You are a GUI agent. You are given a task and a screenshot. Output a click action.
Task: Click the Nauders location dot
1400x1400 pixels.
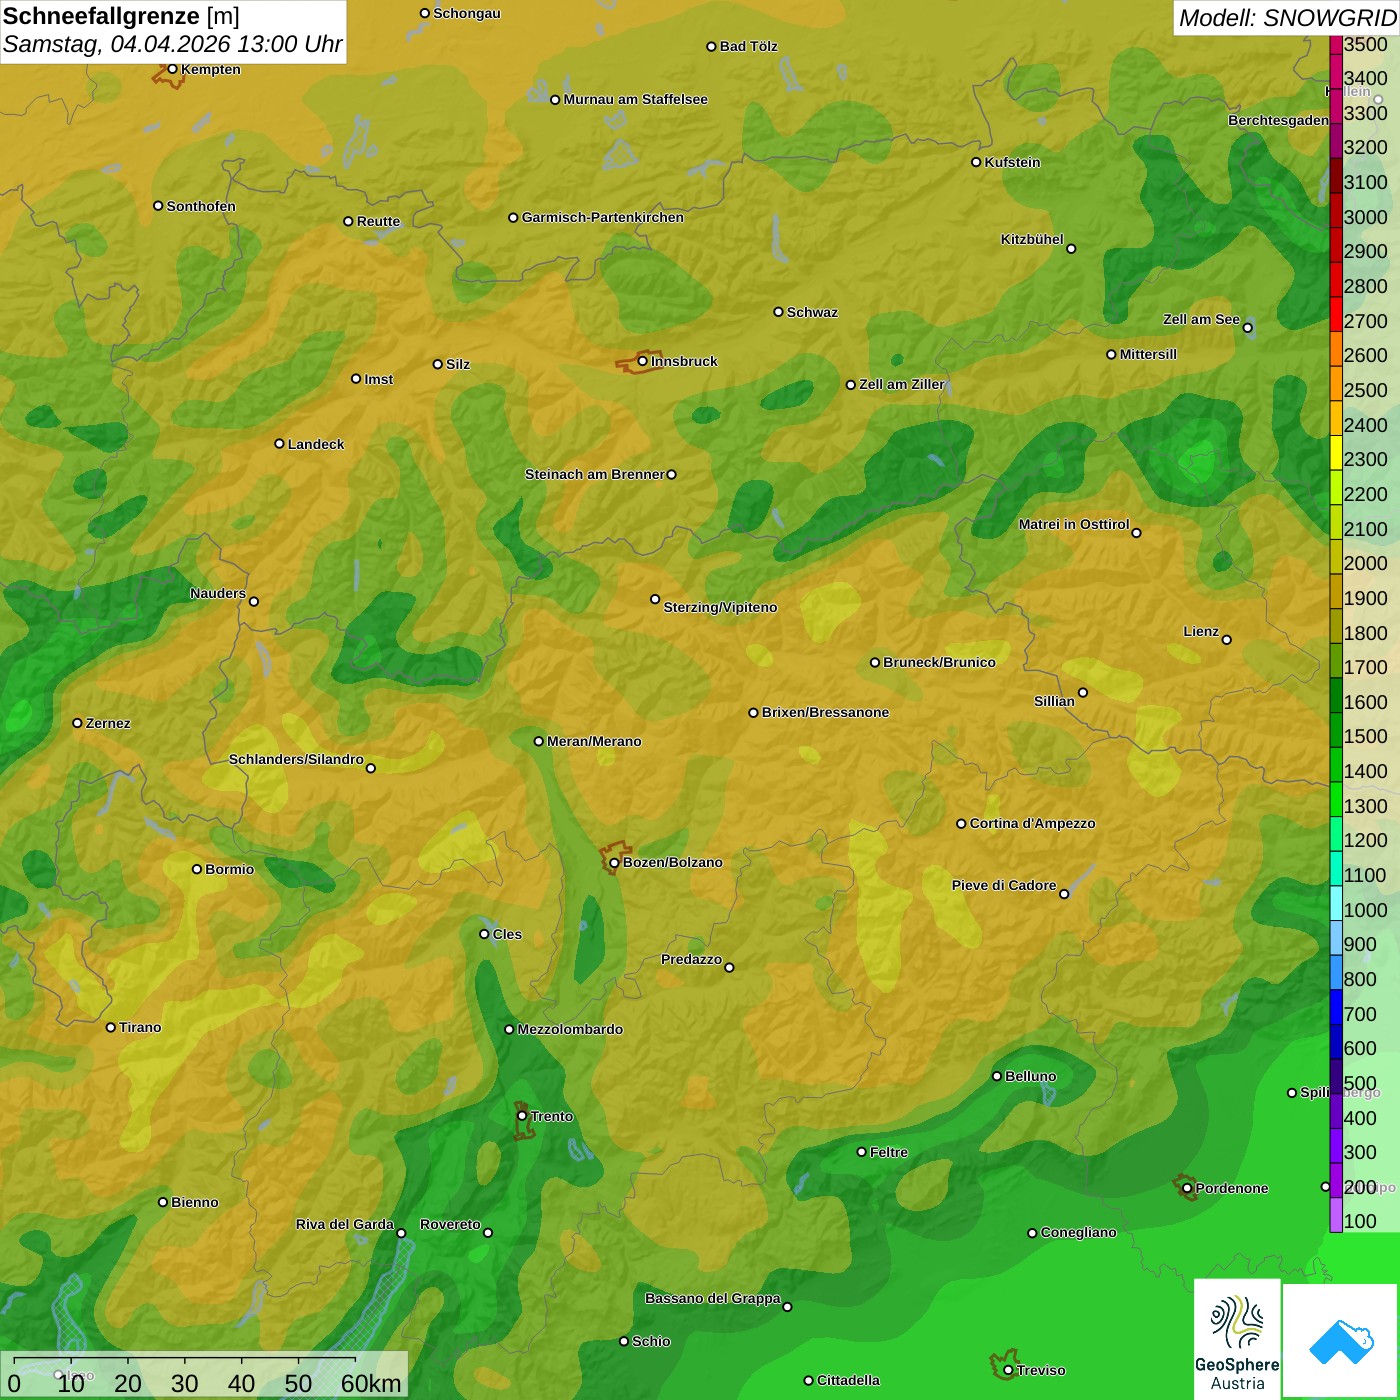(x=253, y=601)
